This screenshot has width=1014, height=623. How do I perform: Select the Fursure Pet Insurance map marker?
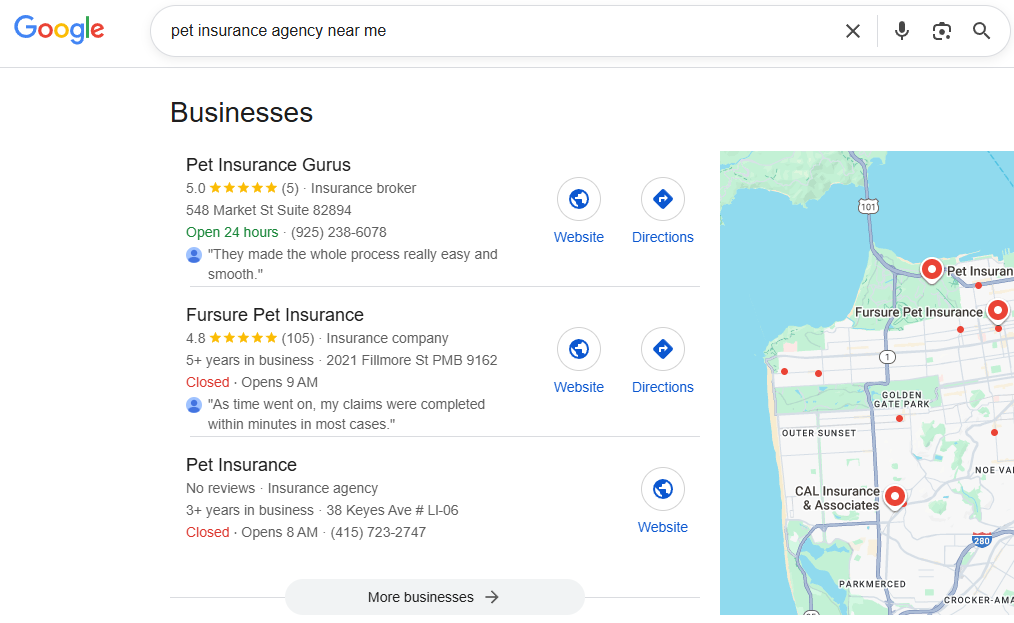point(996,311)
